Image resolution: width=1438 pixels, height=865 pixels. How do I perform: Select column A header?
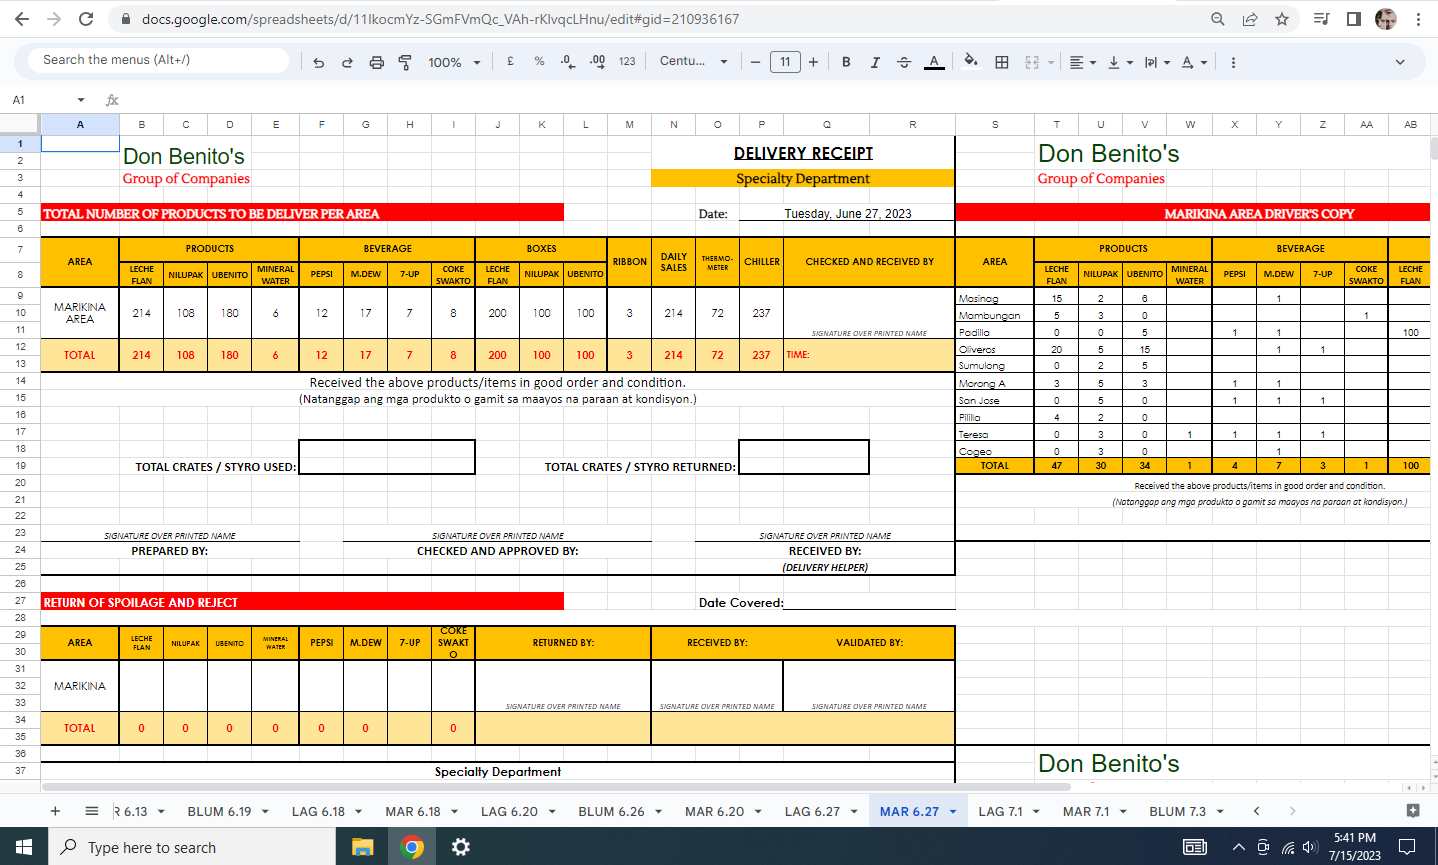point(80,125)
